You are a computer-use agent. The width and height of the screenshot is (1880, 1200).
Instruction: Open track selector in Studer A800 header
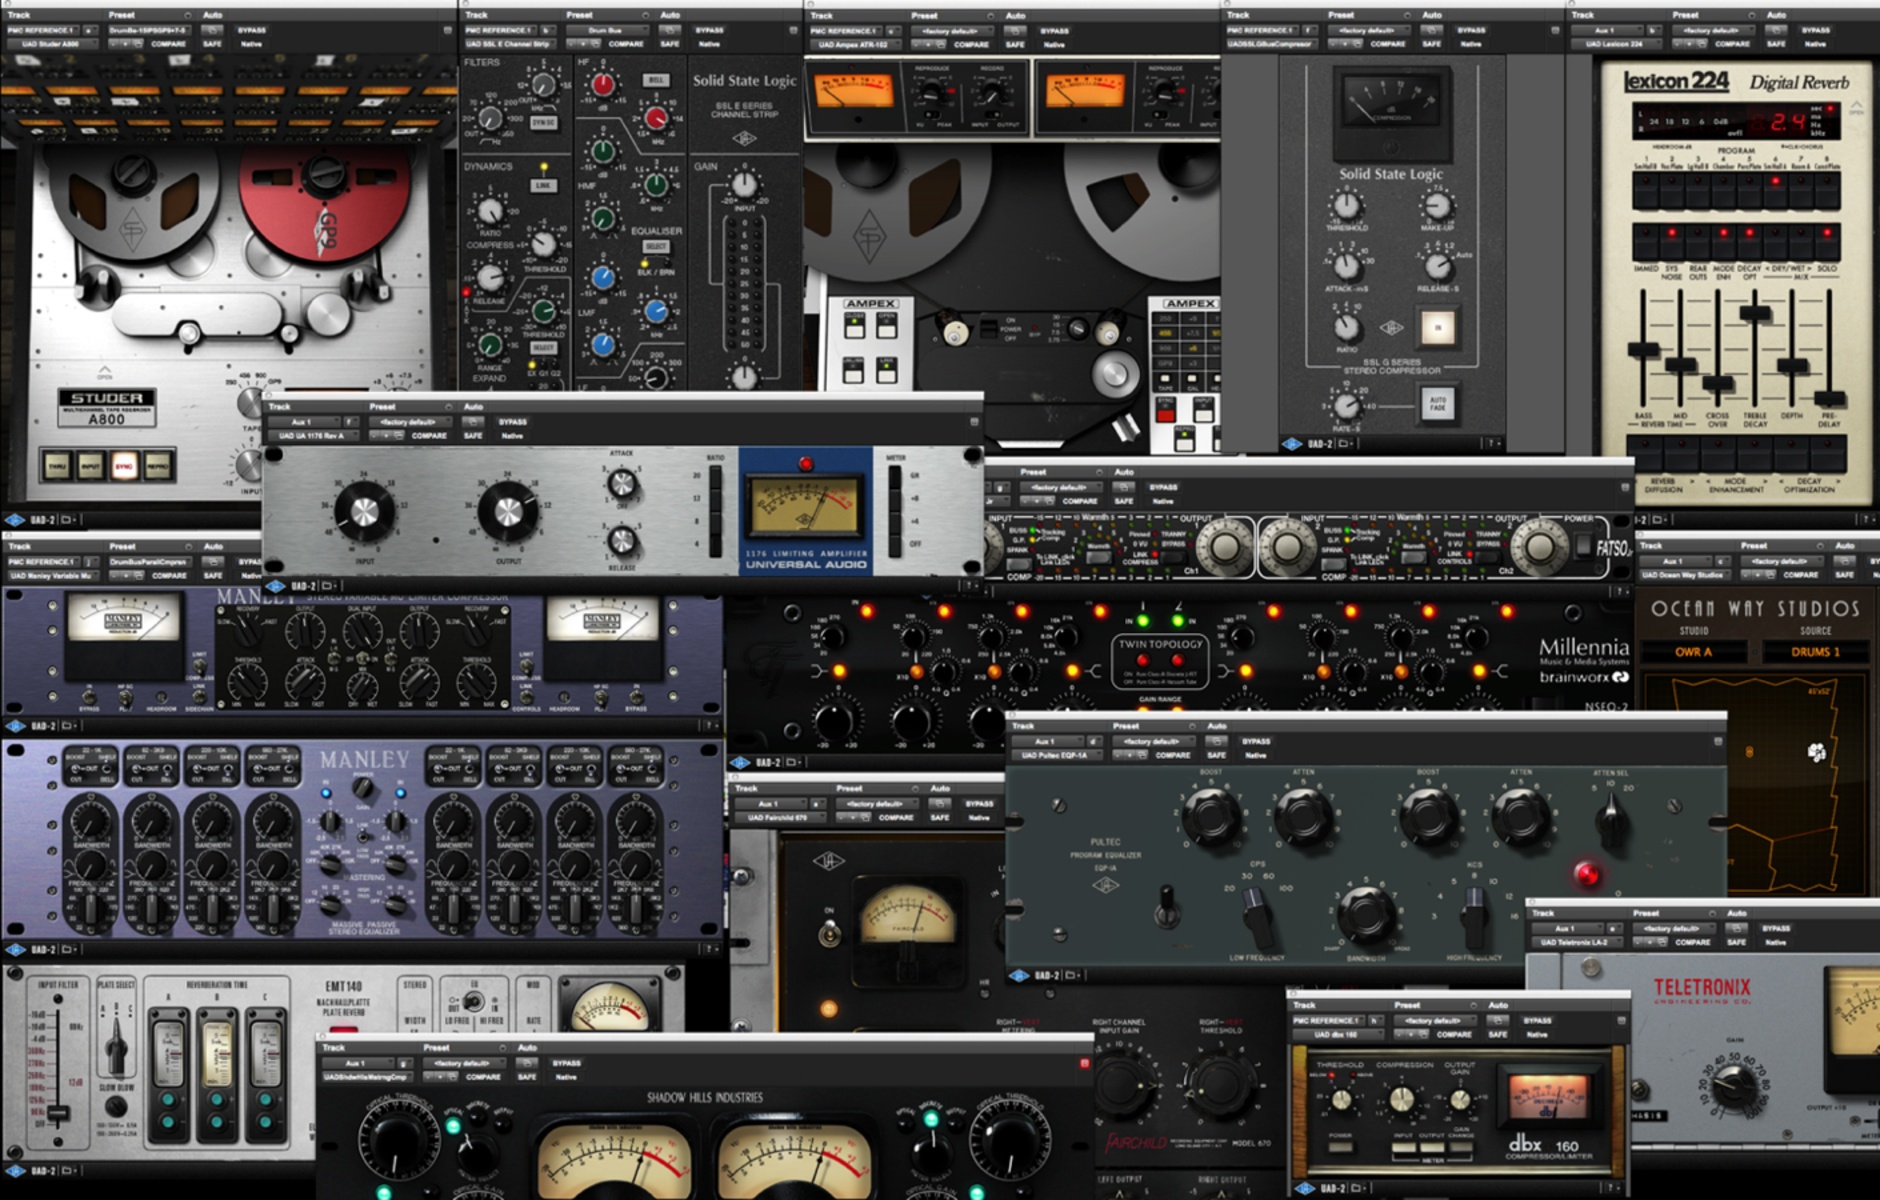(x=44, y=30)
